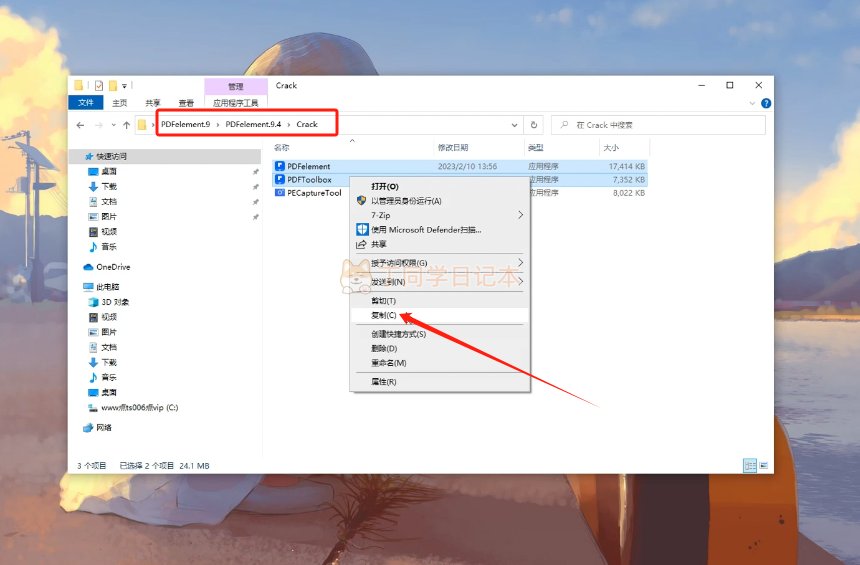Click Crack segment in address path
The image size is (860, 565).
(307, 125)
